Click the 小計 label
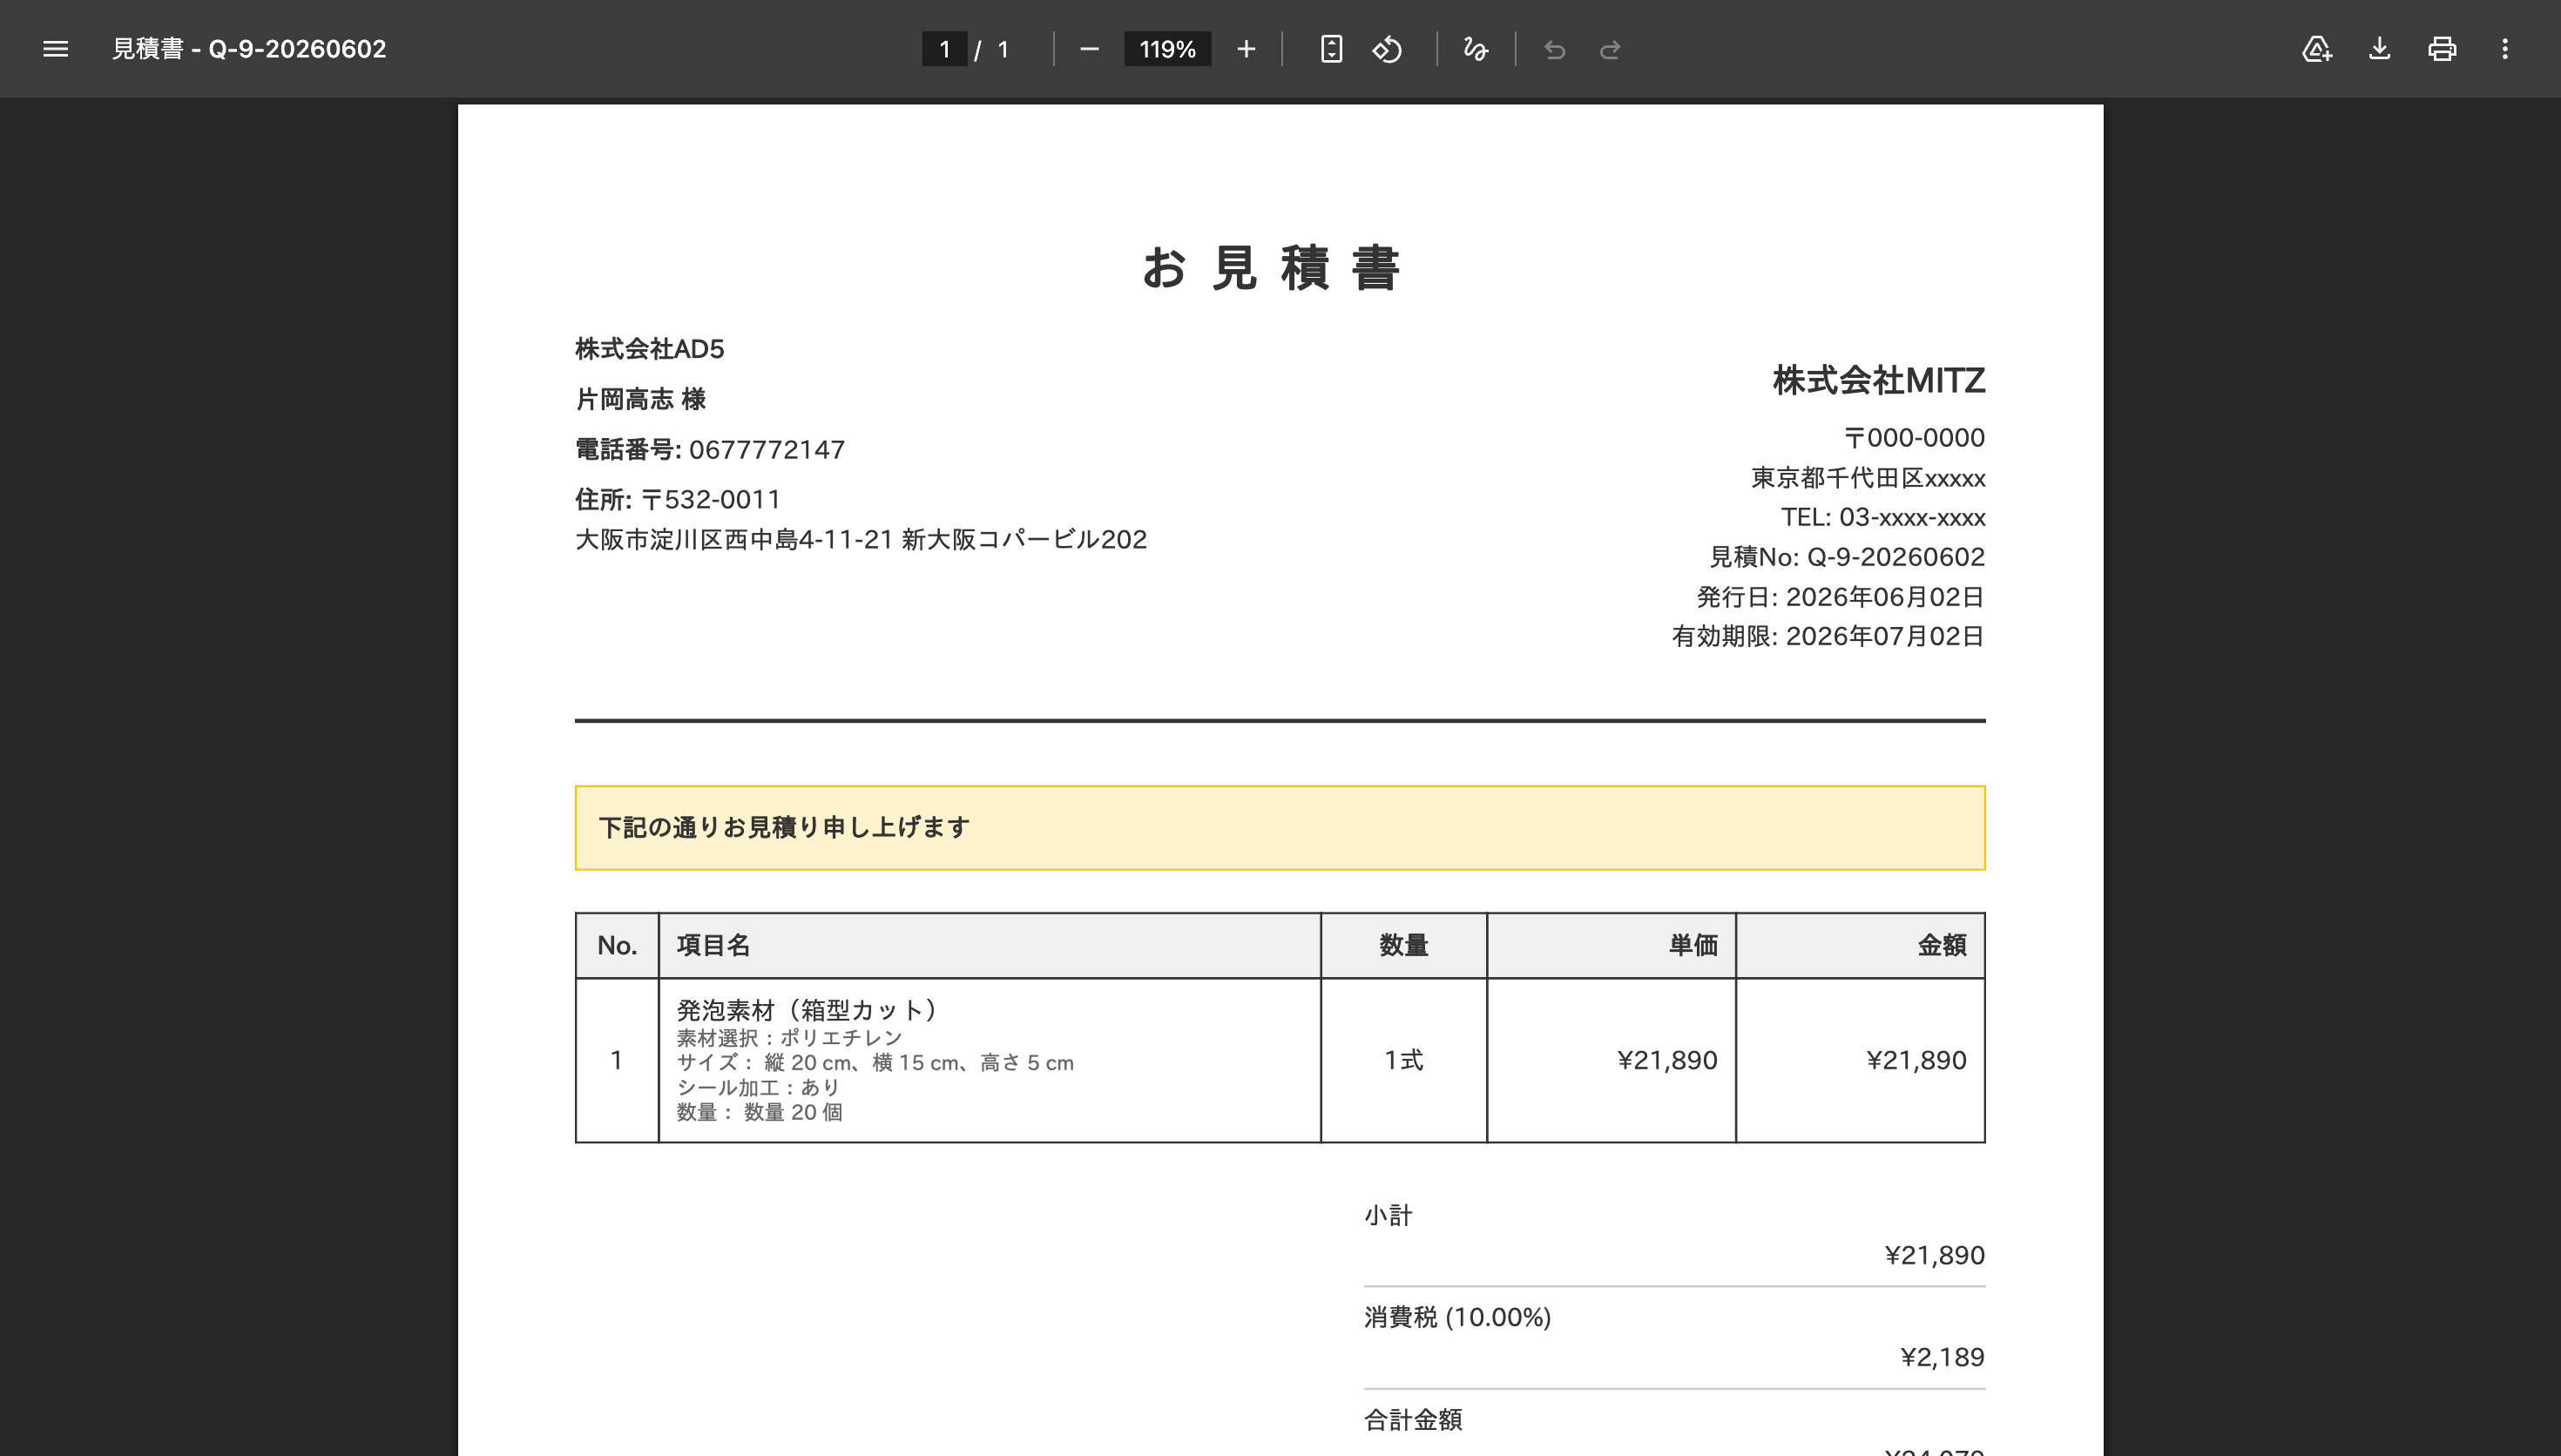Screen dimensions: 2561x1456 [x=1388, y=1215]
